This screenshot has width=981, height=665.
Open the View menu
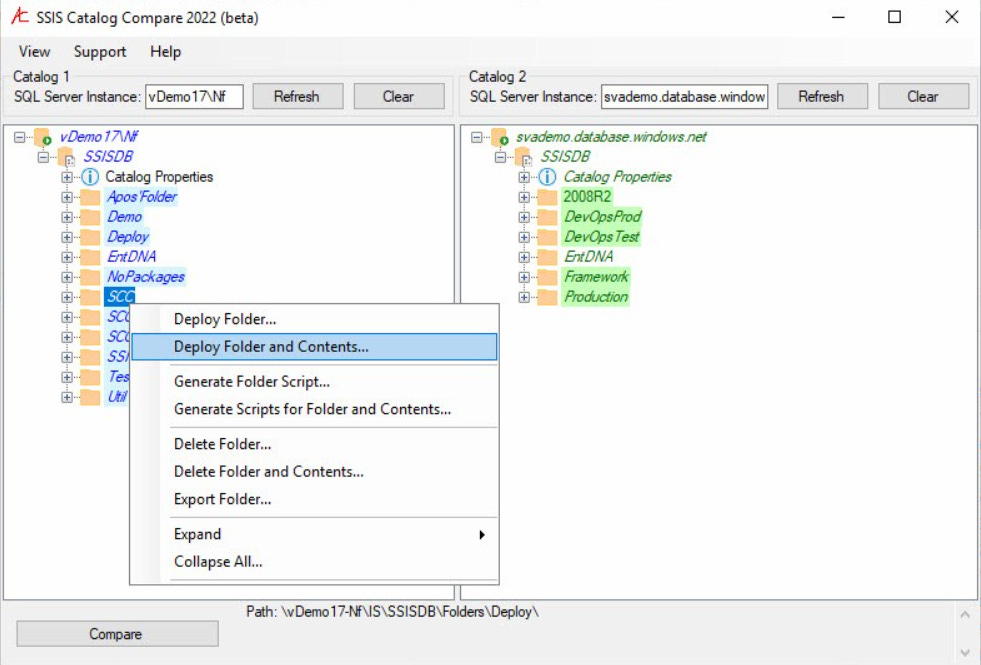[x=34, y=51]
